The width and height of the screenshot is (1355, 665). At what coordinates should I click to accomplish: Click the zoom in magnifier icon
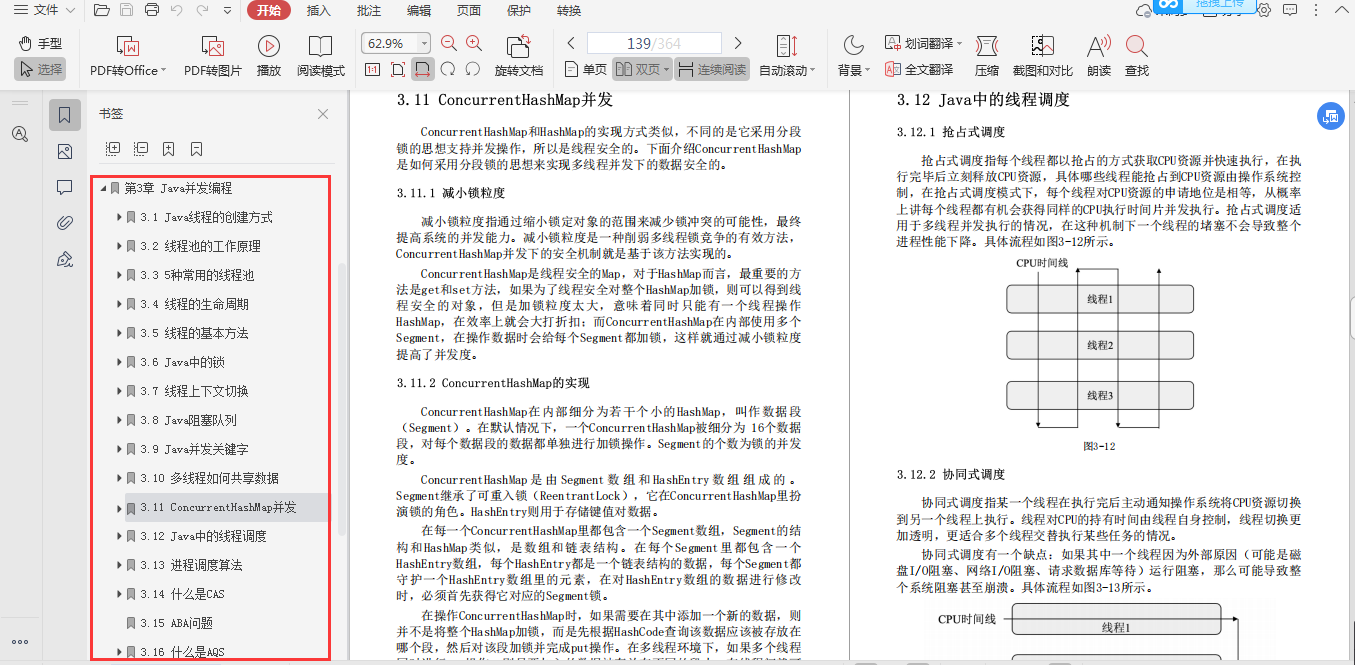click(x=474, y=43)
